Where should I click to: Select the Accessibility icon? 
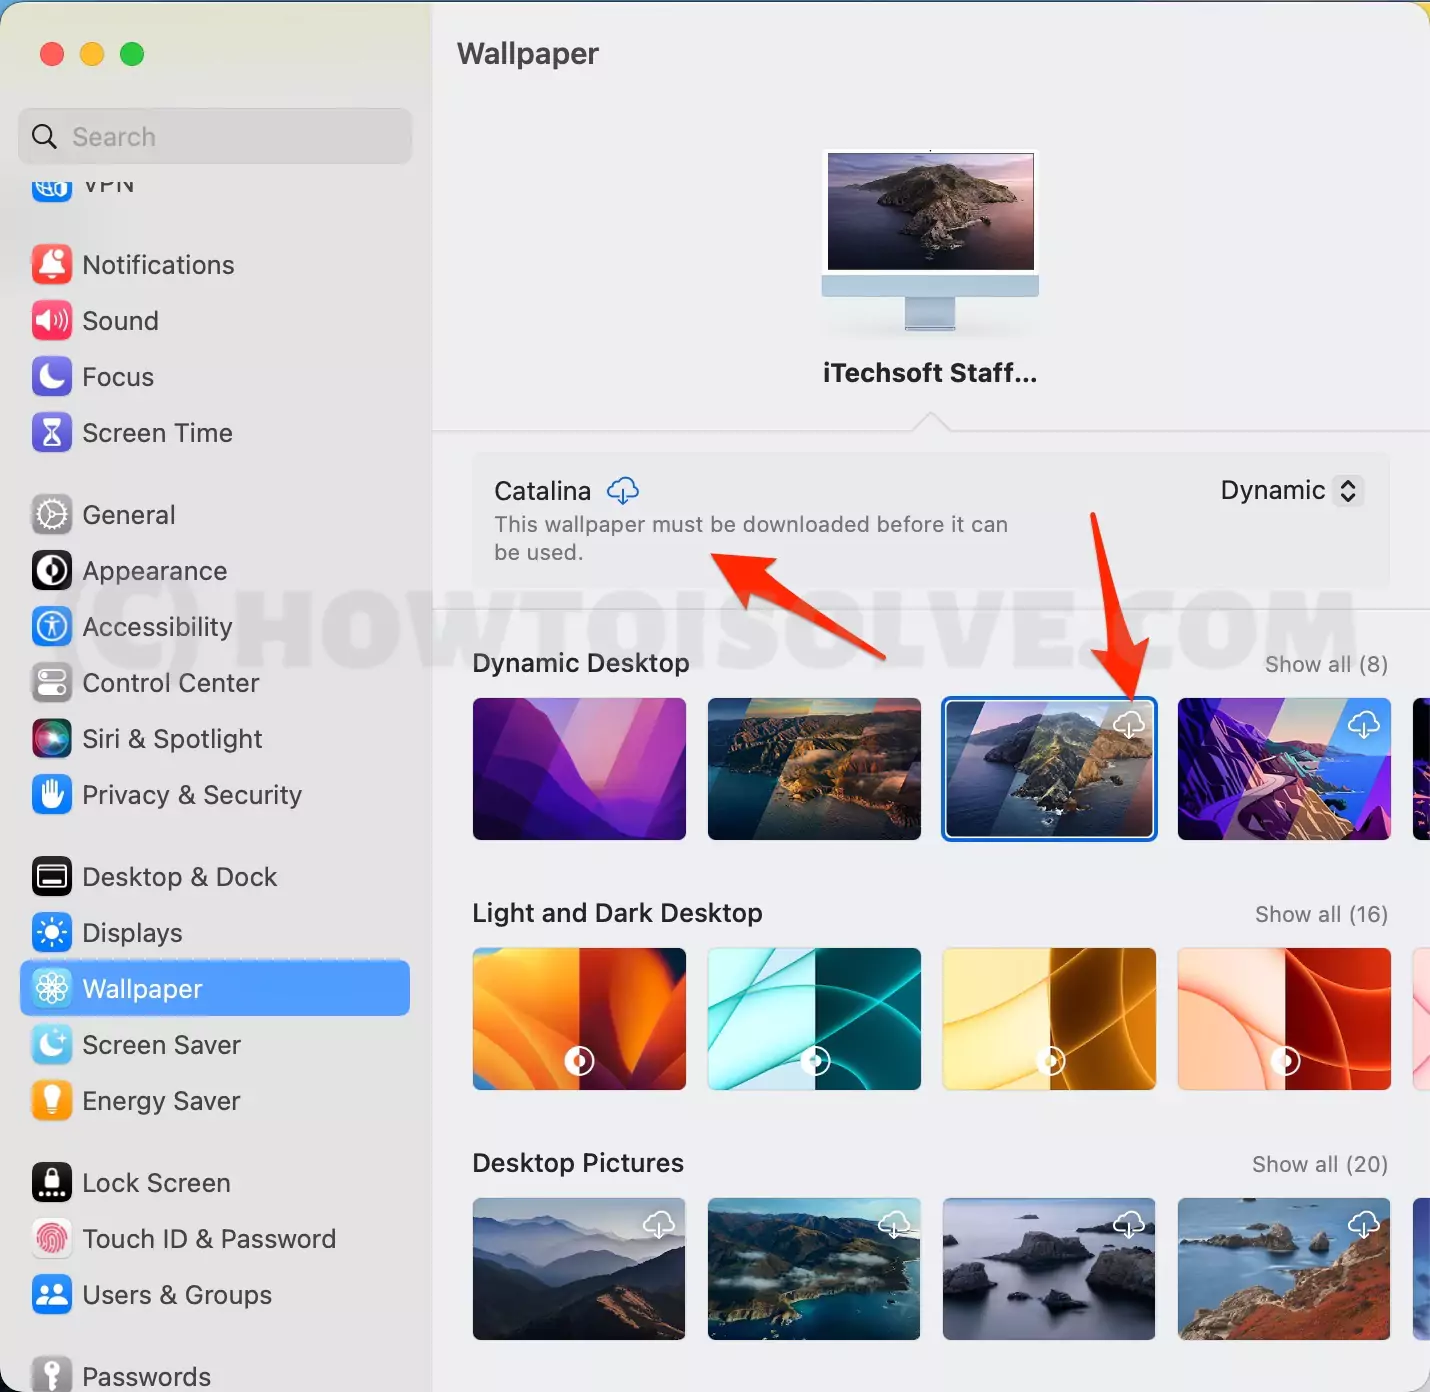[52, 627]
